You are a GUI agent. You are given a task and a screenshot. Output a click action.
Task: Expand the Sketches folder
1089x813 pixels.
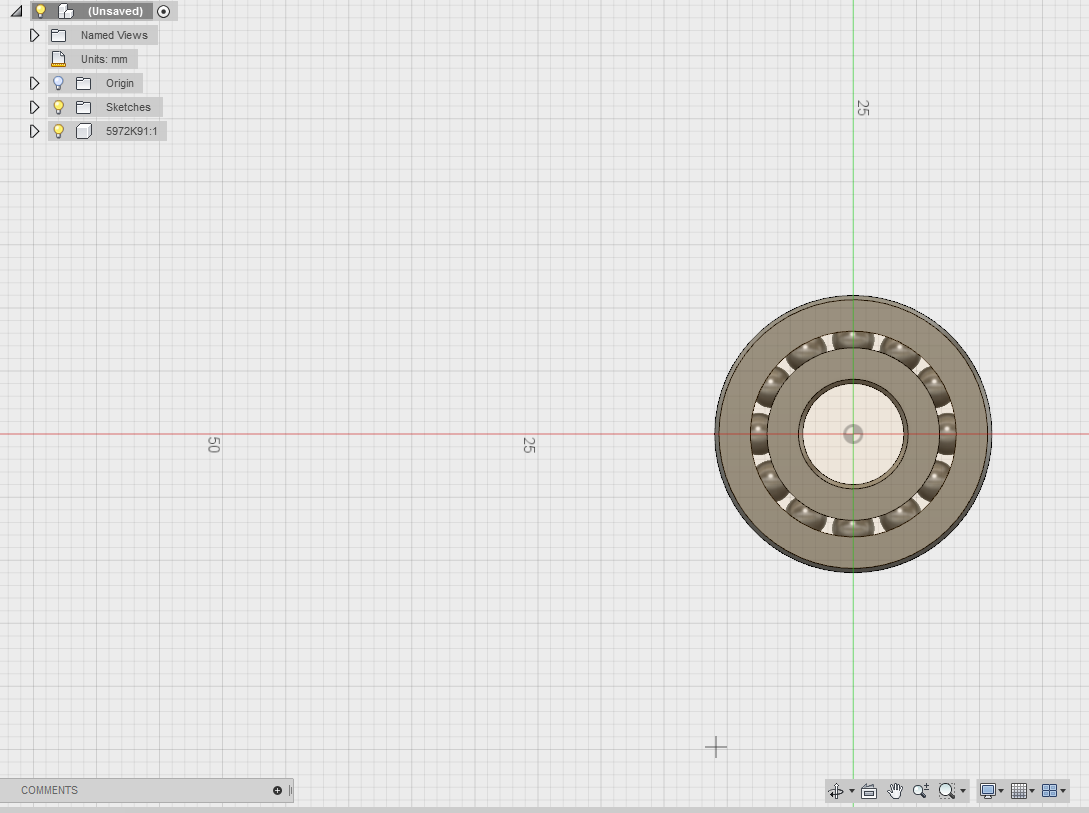point(34,107)
